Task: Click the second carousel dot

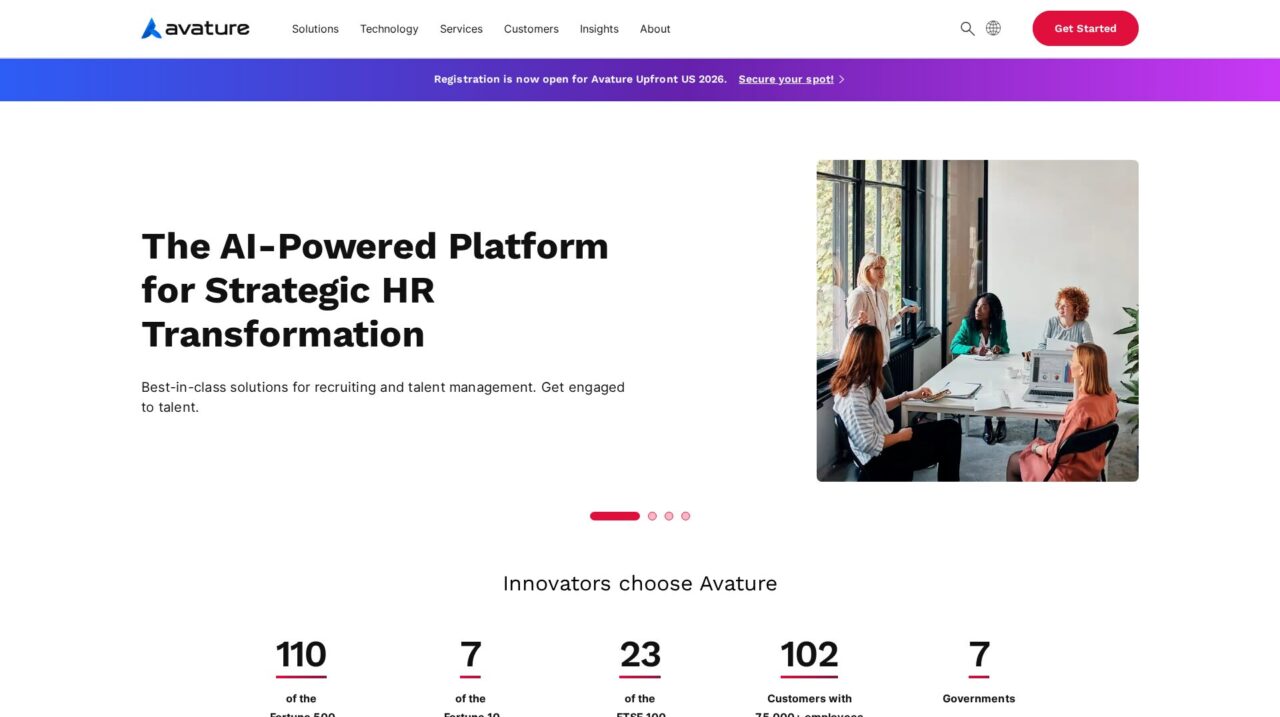Action: click(x=652, y=515)
